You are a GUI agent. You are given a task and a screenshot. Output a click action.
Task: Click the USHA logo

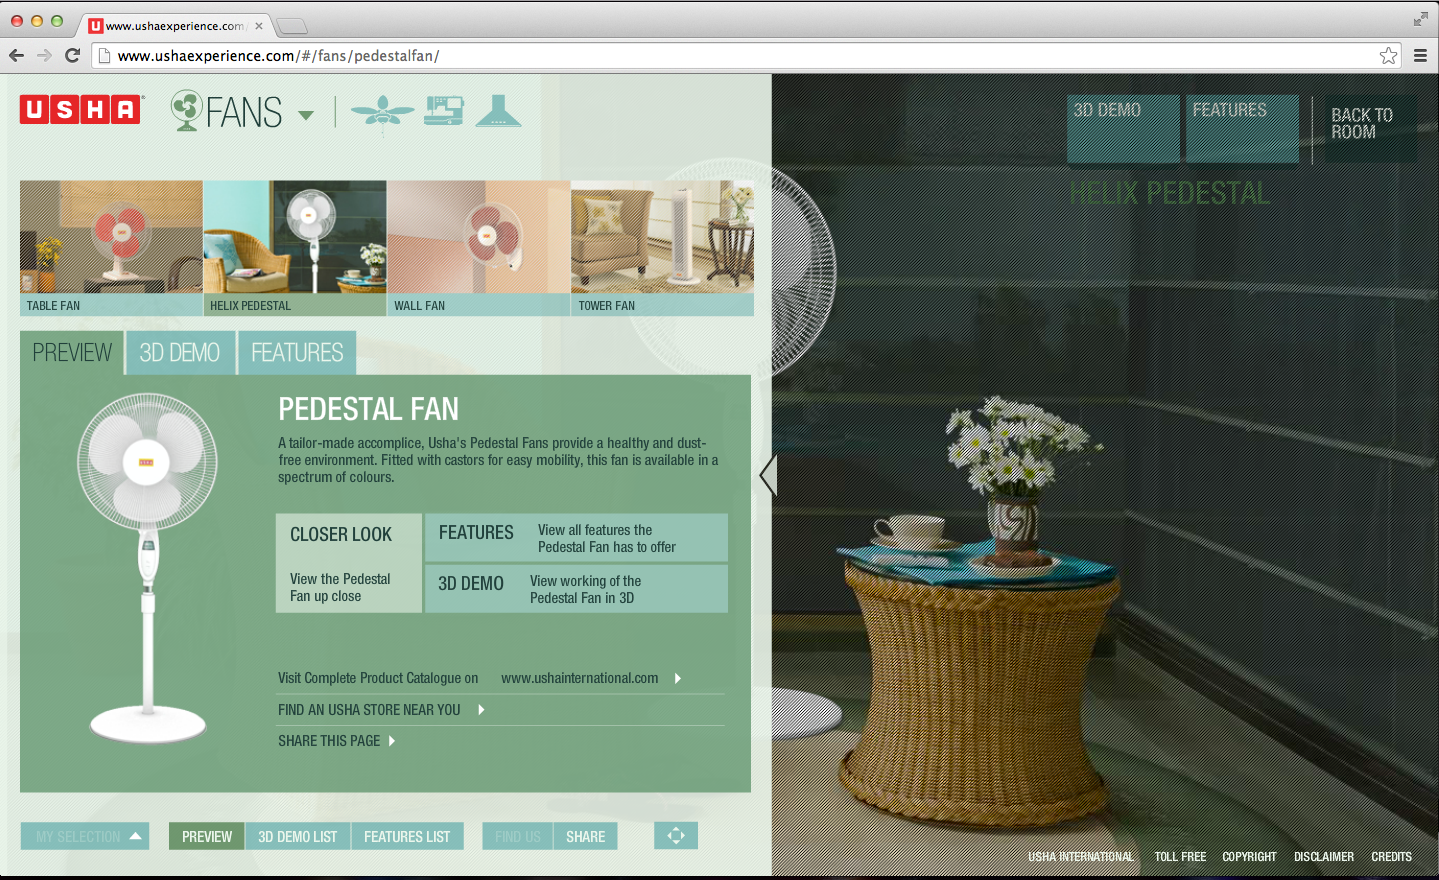point(81,109)
